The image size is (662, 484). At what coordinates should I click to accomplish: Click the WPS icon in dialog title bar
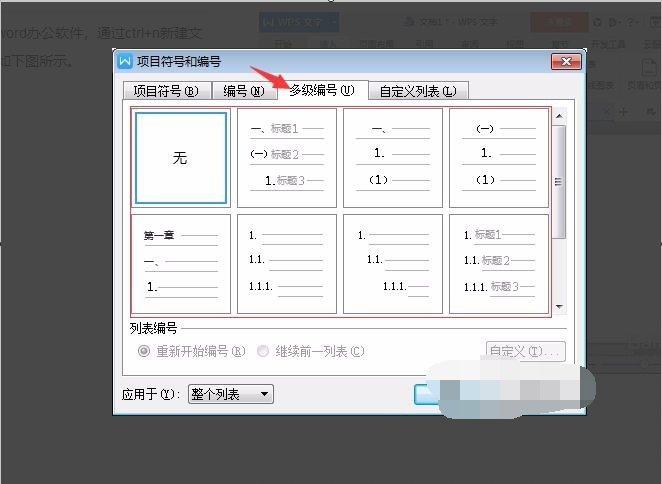[x=125, y=62]
